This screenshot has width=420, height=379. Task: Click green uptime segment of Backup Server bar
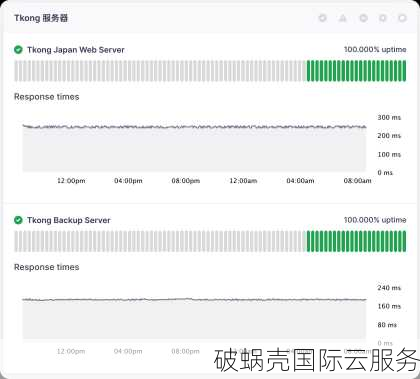click(x=356, y=241)
